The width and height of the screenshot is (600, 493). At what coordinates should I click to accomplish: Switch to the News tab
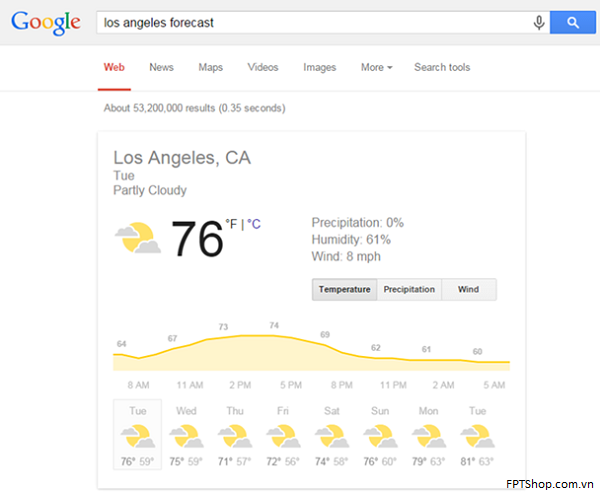click(161, 67)
